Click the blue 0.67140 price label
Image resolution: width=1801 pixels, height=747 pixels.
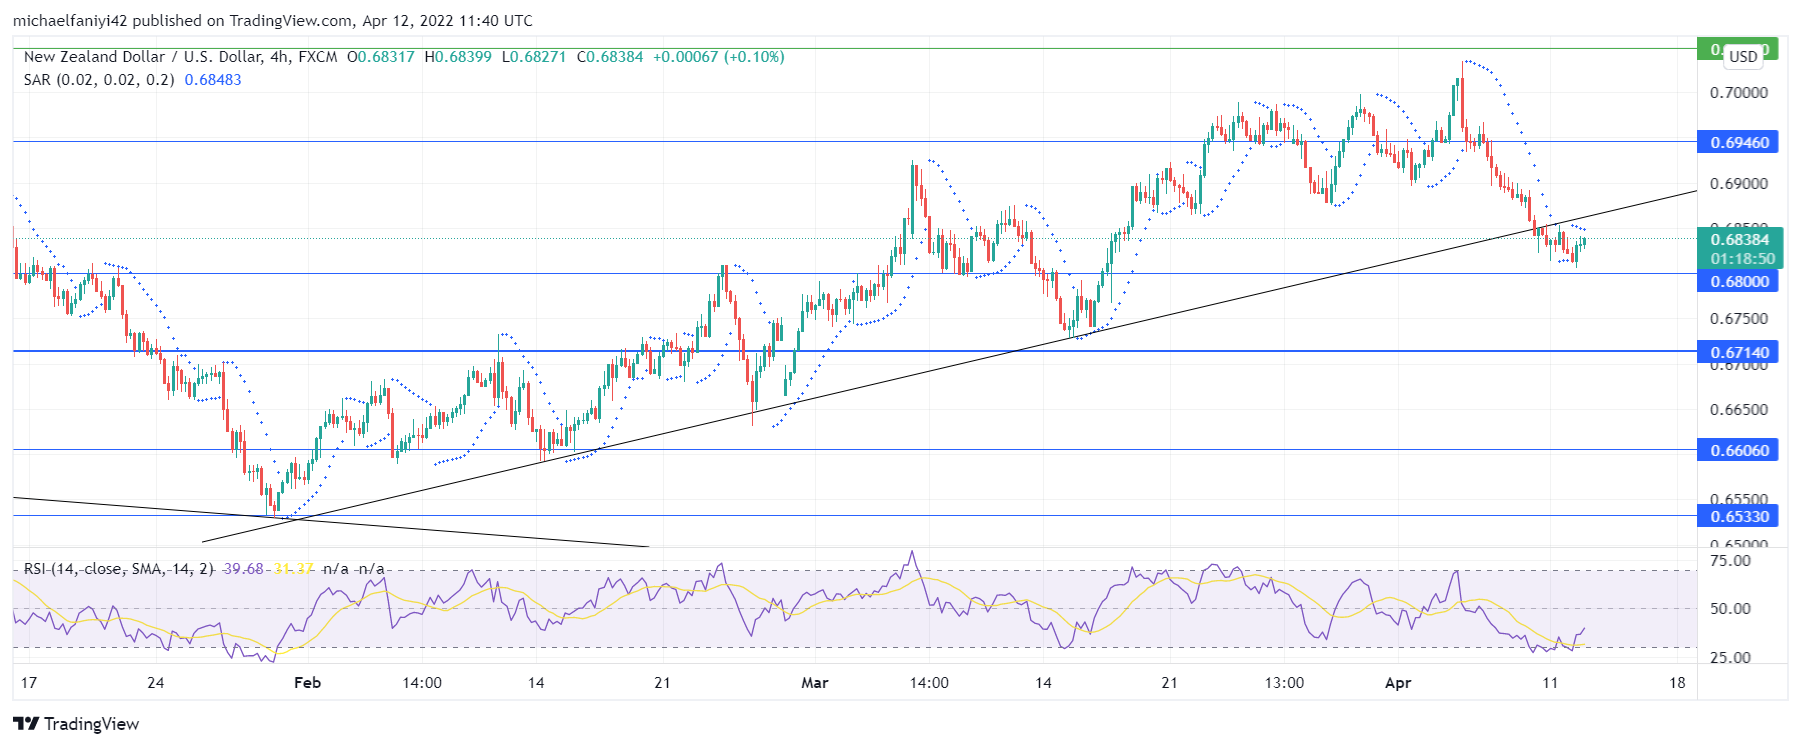[1739, 352]
